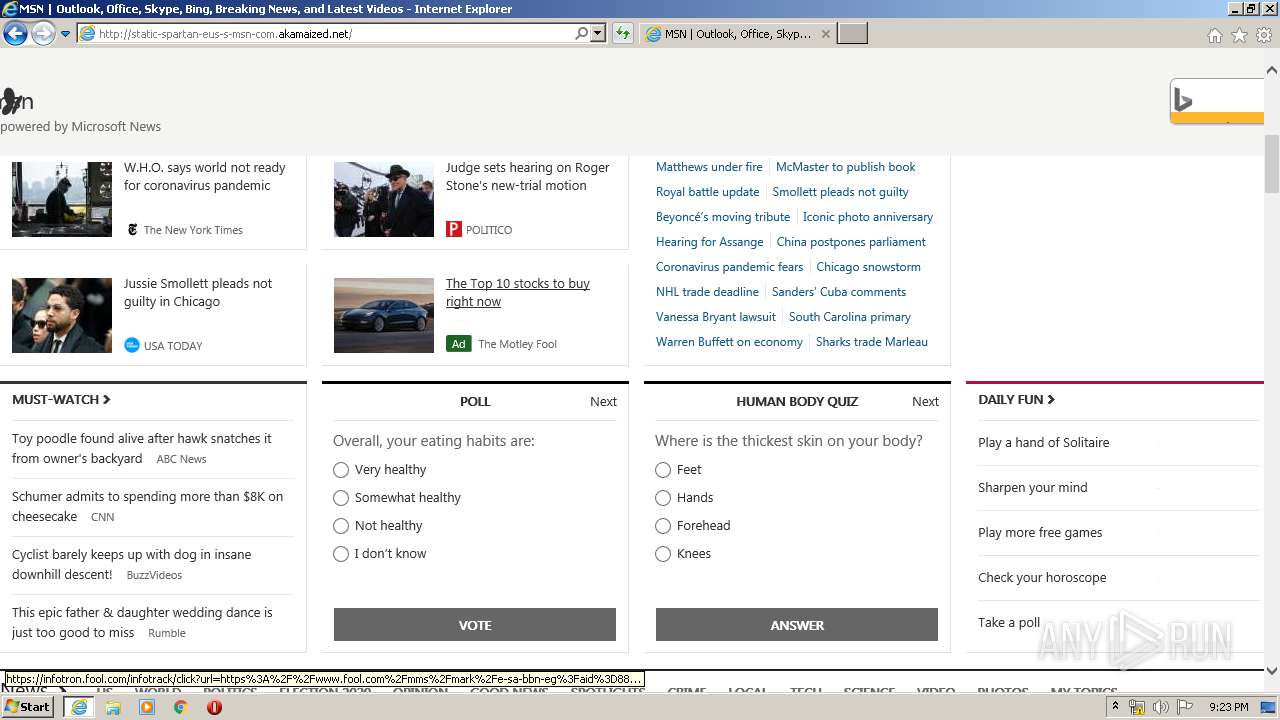Select the MSN | Outlook, Office, Skype tab
This screenshot has height=720, width=1280.
738,34
